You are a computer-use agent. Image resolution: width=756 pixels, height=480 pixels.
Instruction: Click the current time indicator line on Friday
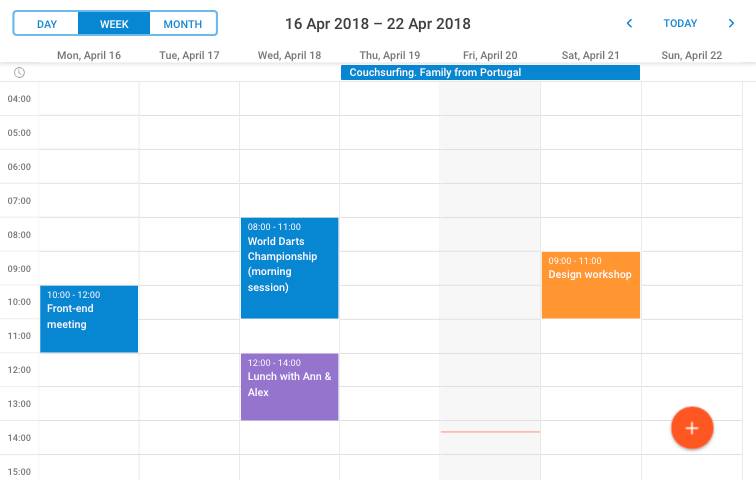(490, 432)
